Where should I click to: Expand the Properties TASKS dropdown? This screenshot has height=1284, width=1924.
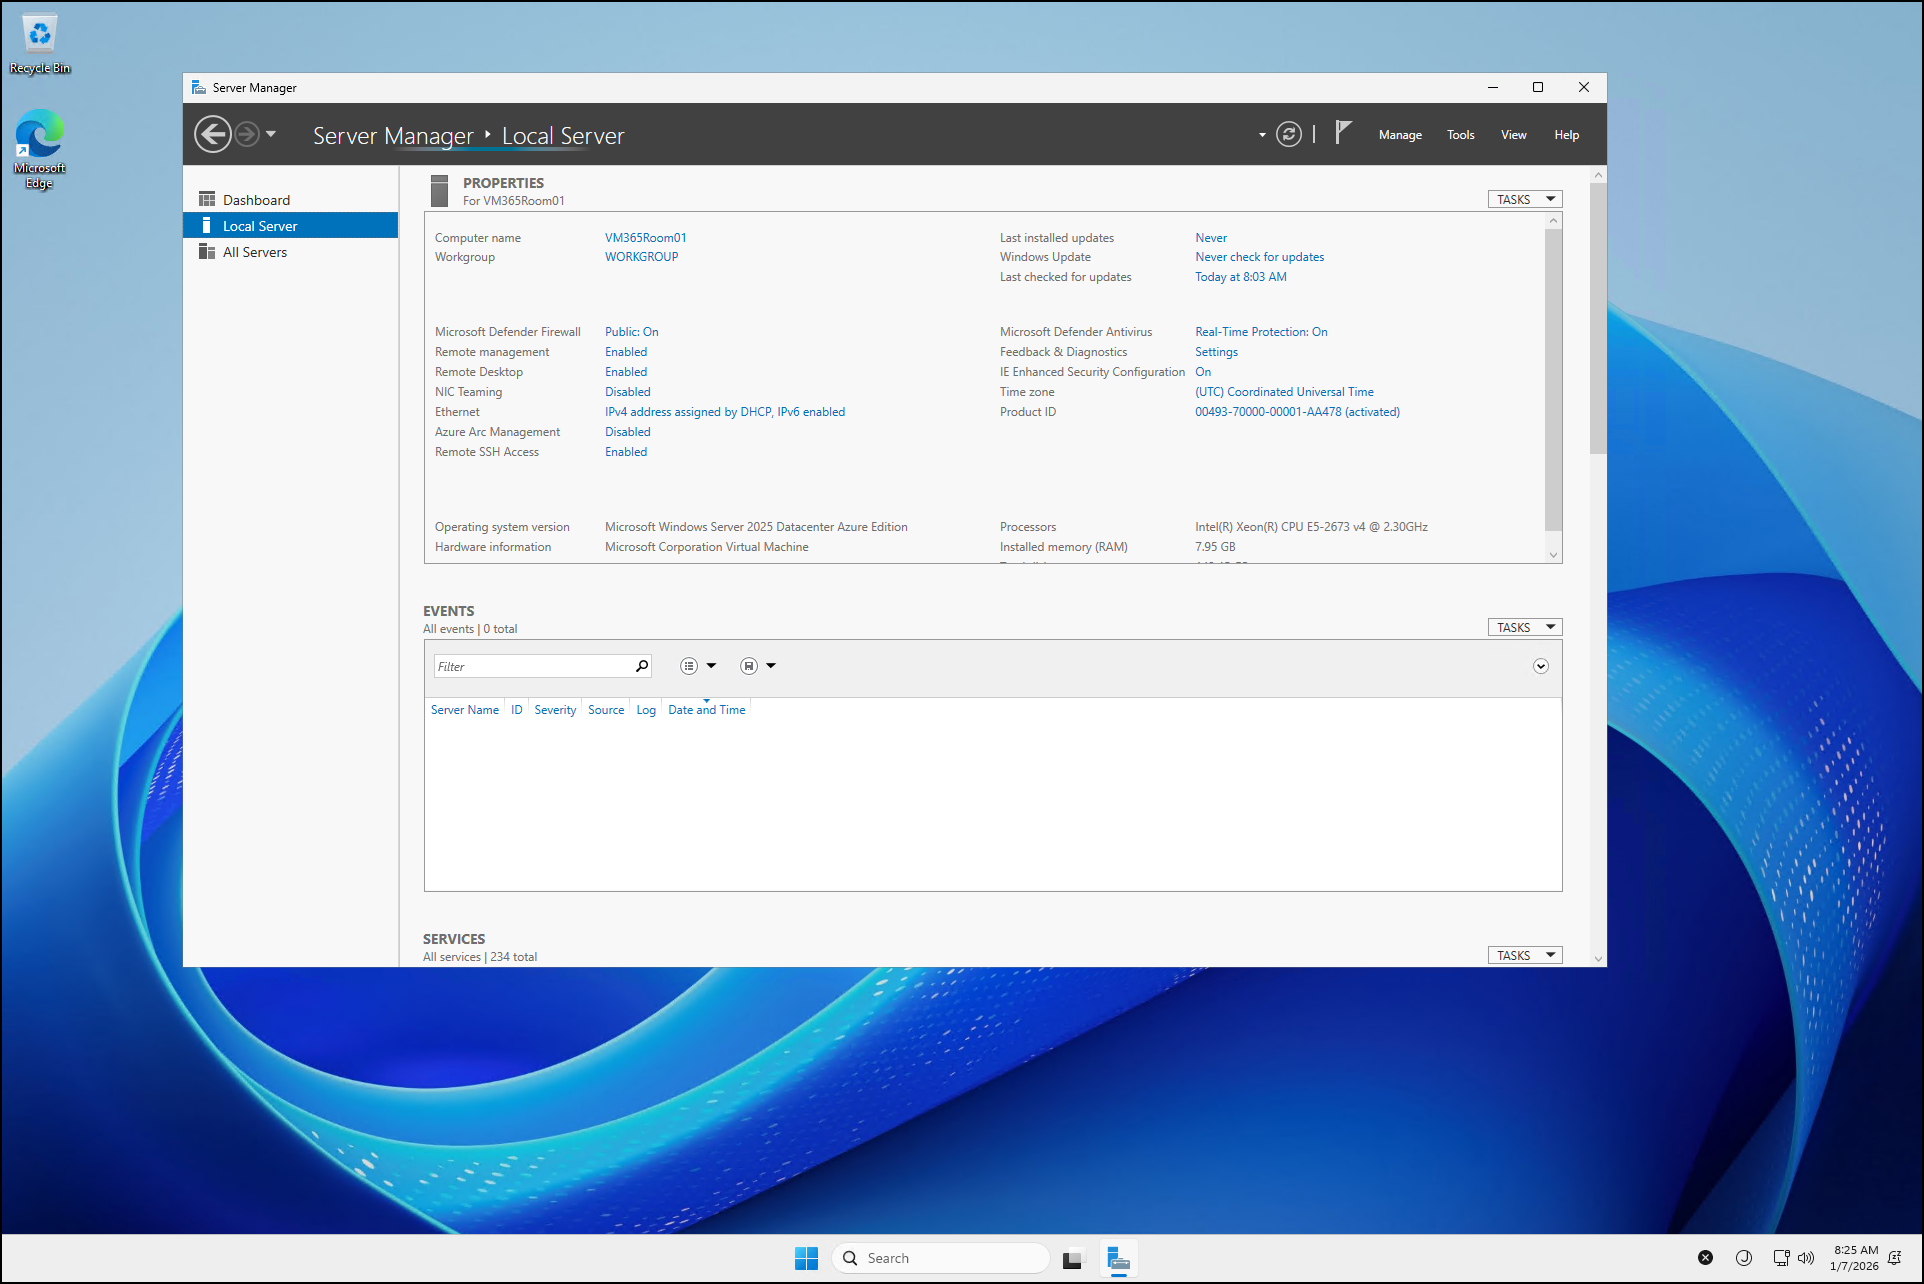pyautogui.click(x=1524, y=199)
